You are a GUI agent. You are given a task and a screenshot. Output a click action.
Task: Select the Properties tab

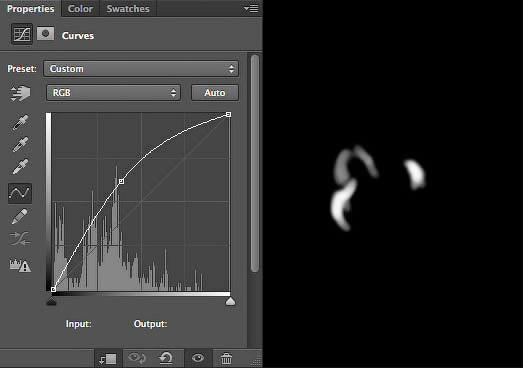point(30,9)
